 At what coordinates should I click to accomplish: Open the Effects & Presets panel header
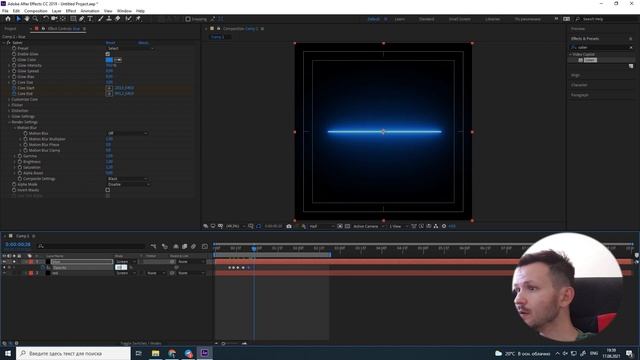tap(585, 38)
